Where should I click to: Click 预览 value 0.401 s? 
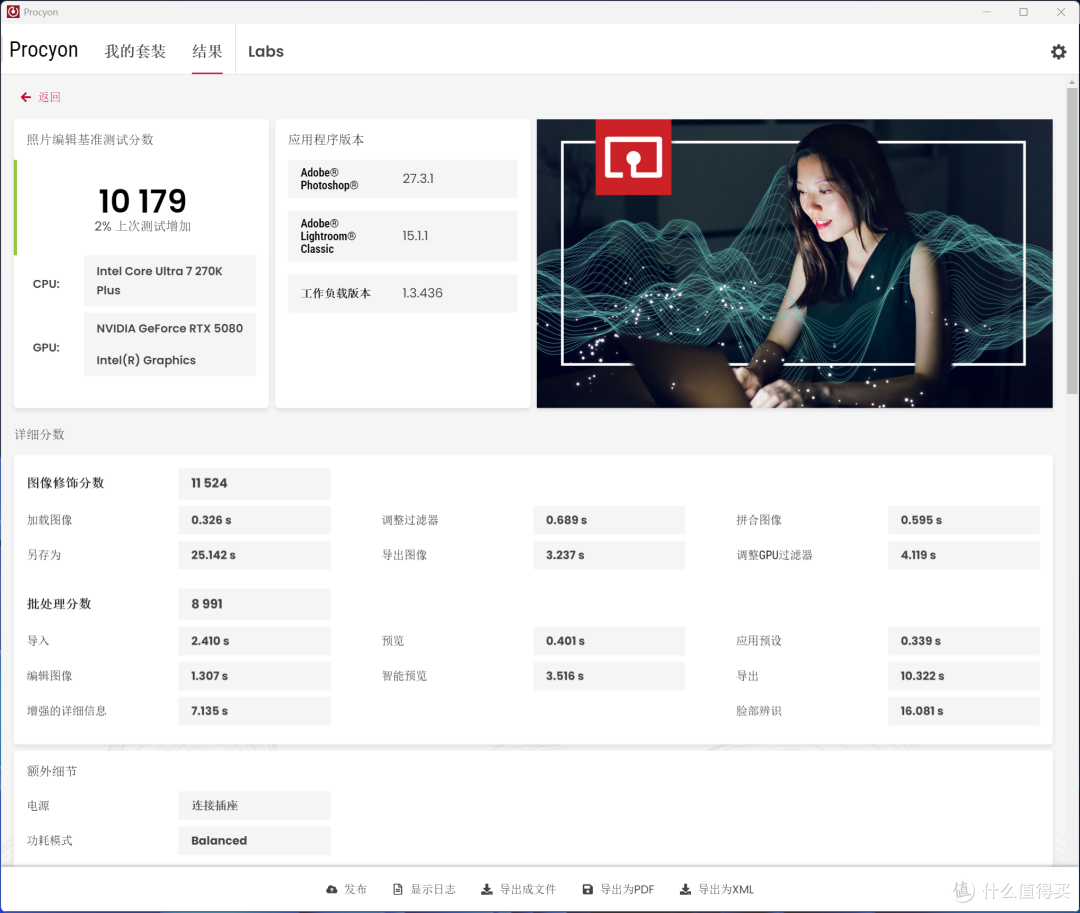609,641
